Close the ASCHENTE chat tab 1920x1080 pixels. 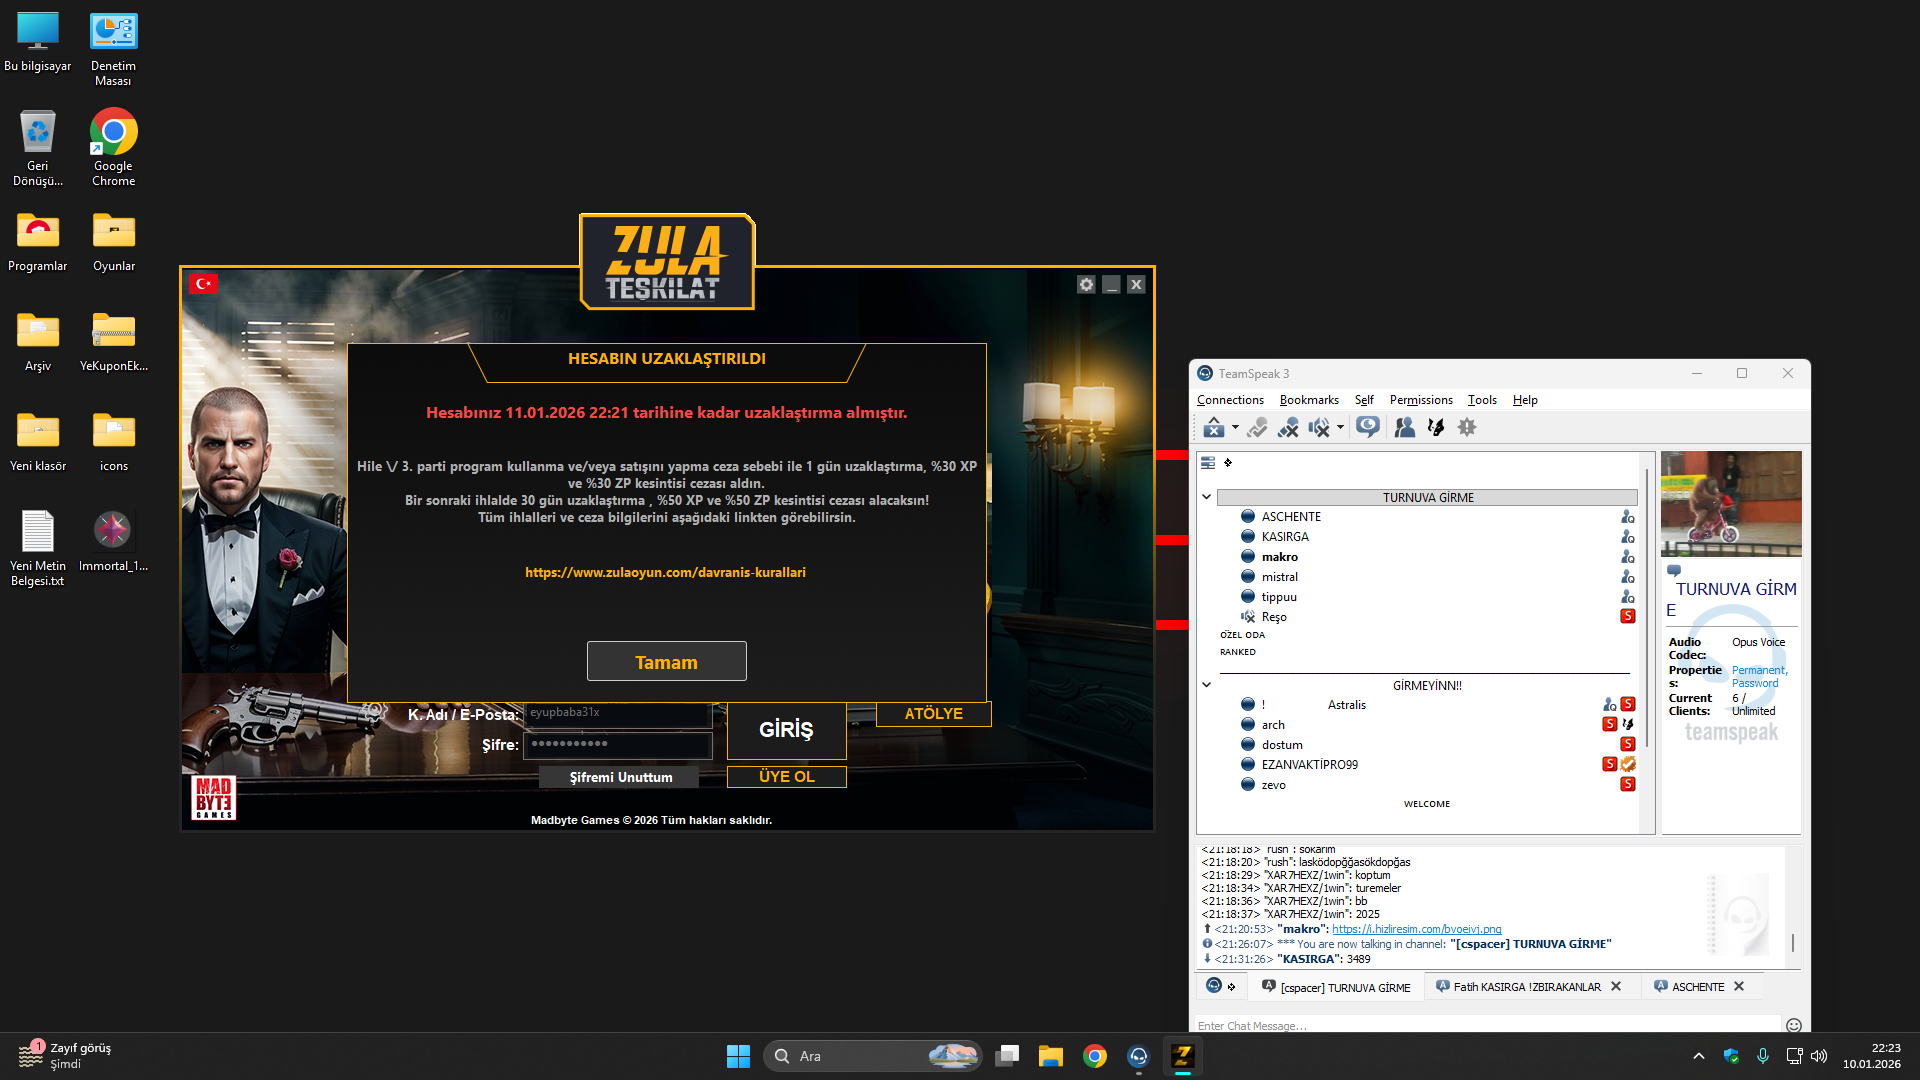point(1739,987)
